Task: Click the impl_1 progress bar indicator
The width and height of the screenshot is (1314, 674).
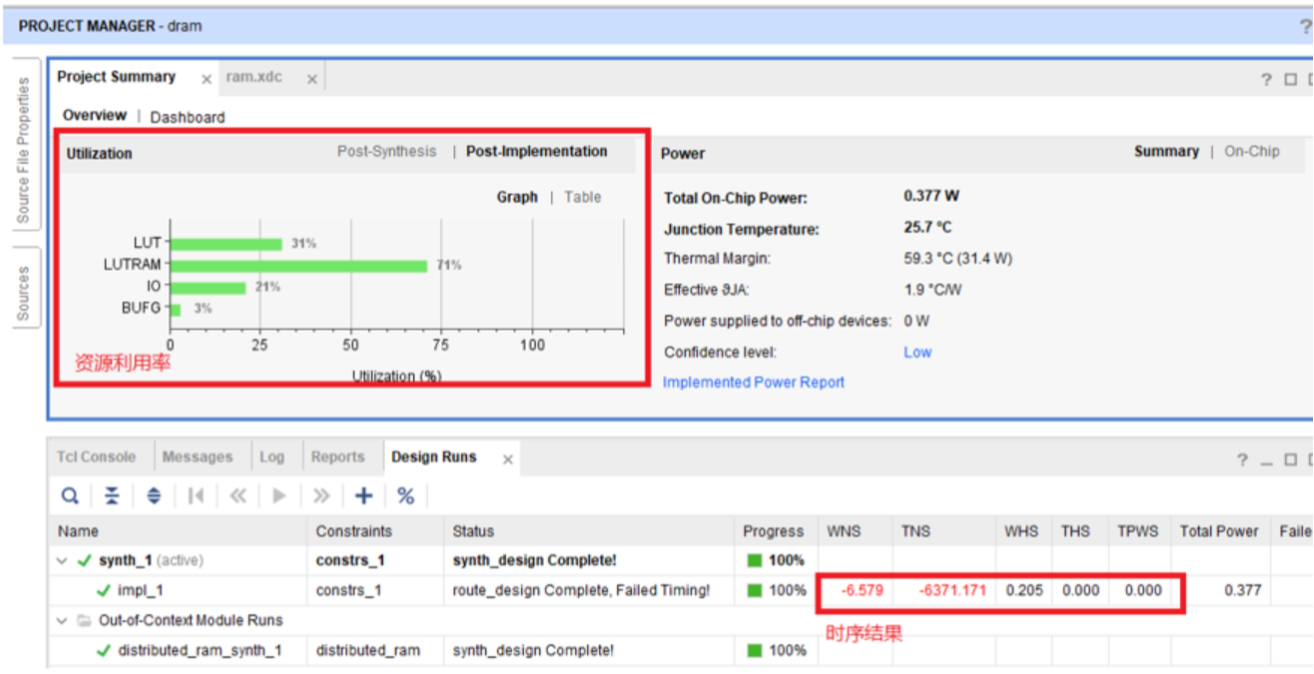Action: click(x=755, y=591)
